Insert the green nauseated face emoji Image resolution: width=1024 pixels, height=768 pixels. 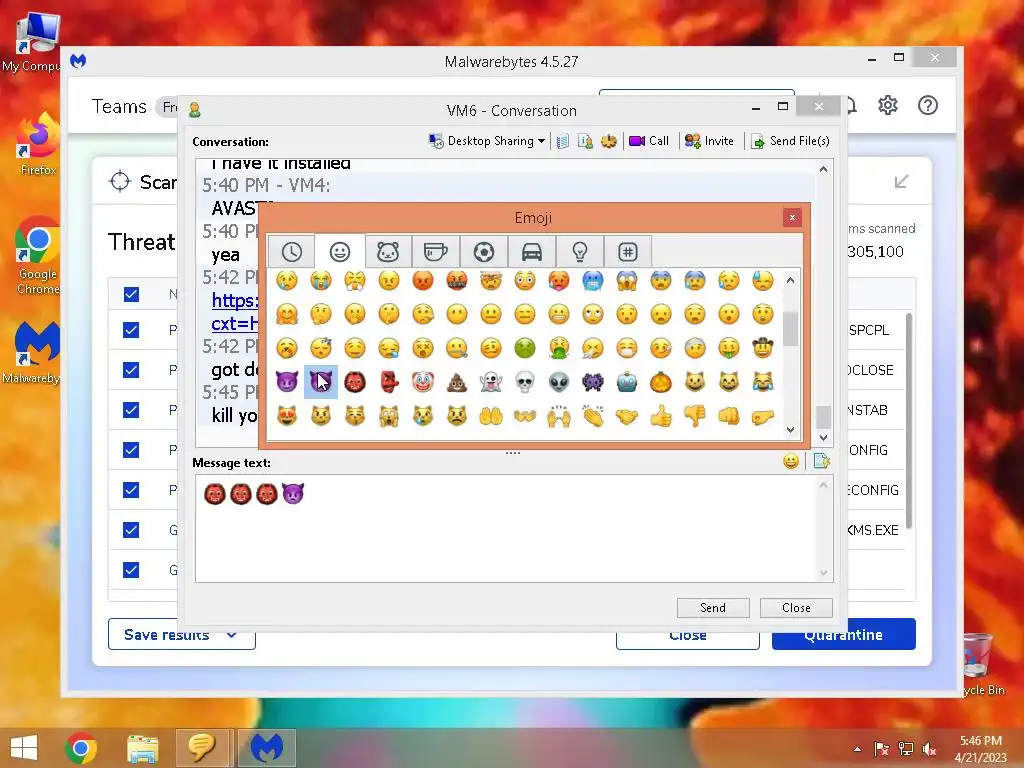coord(524,348)
